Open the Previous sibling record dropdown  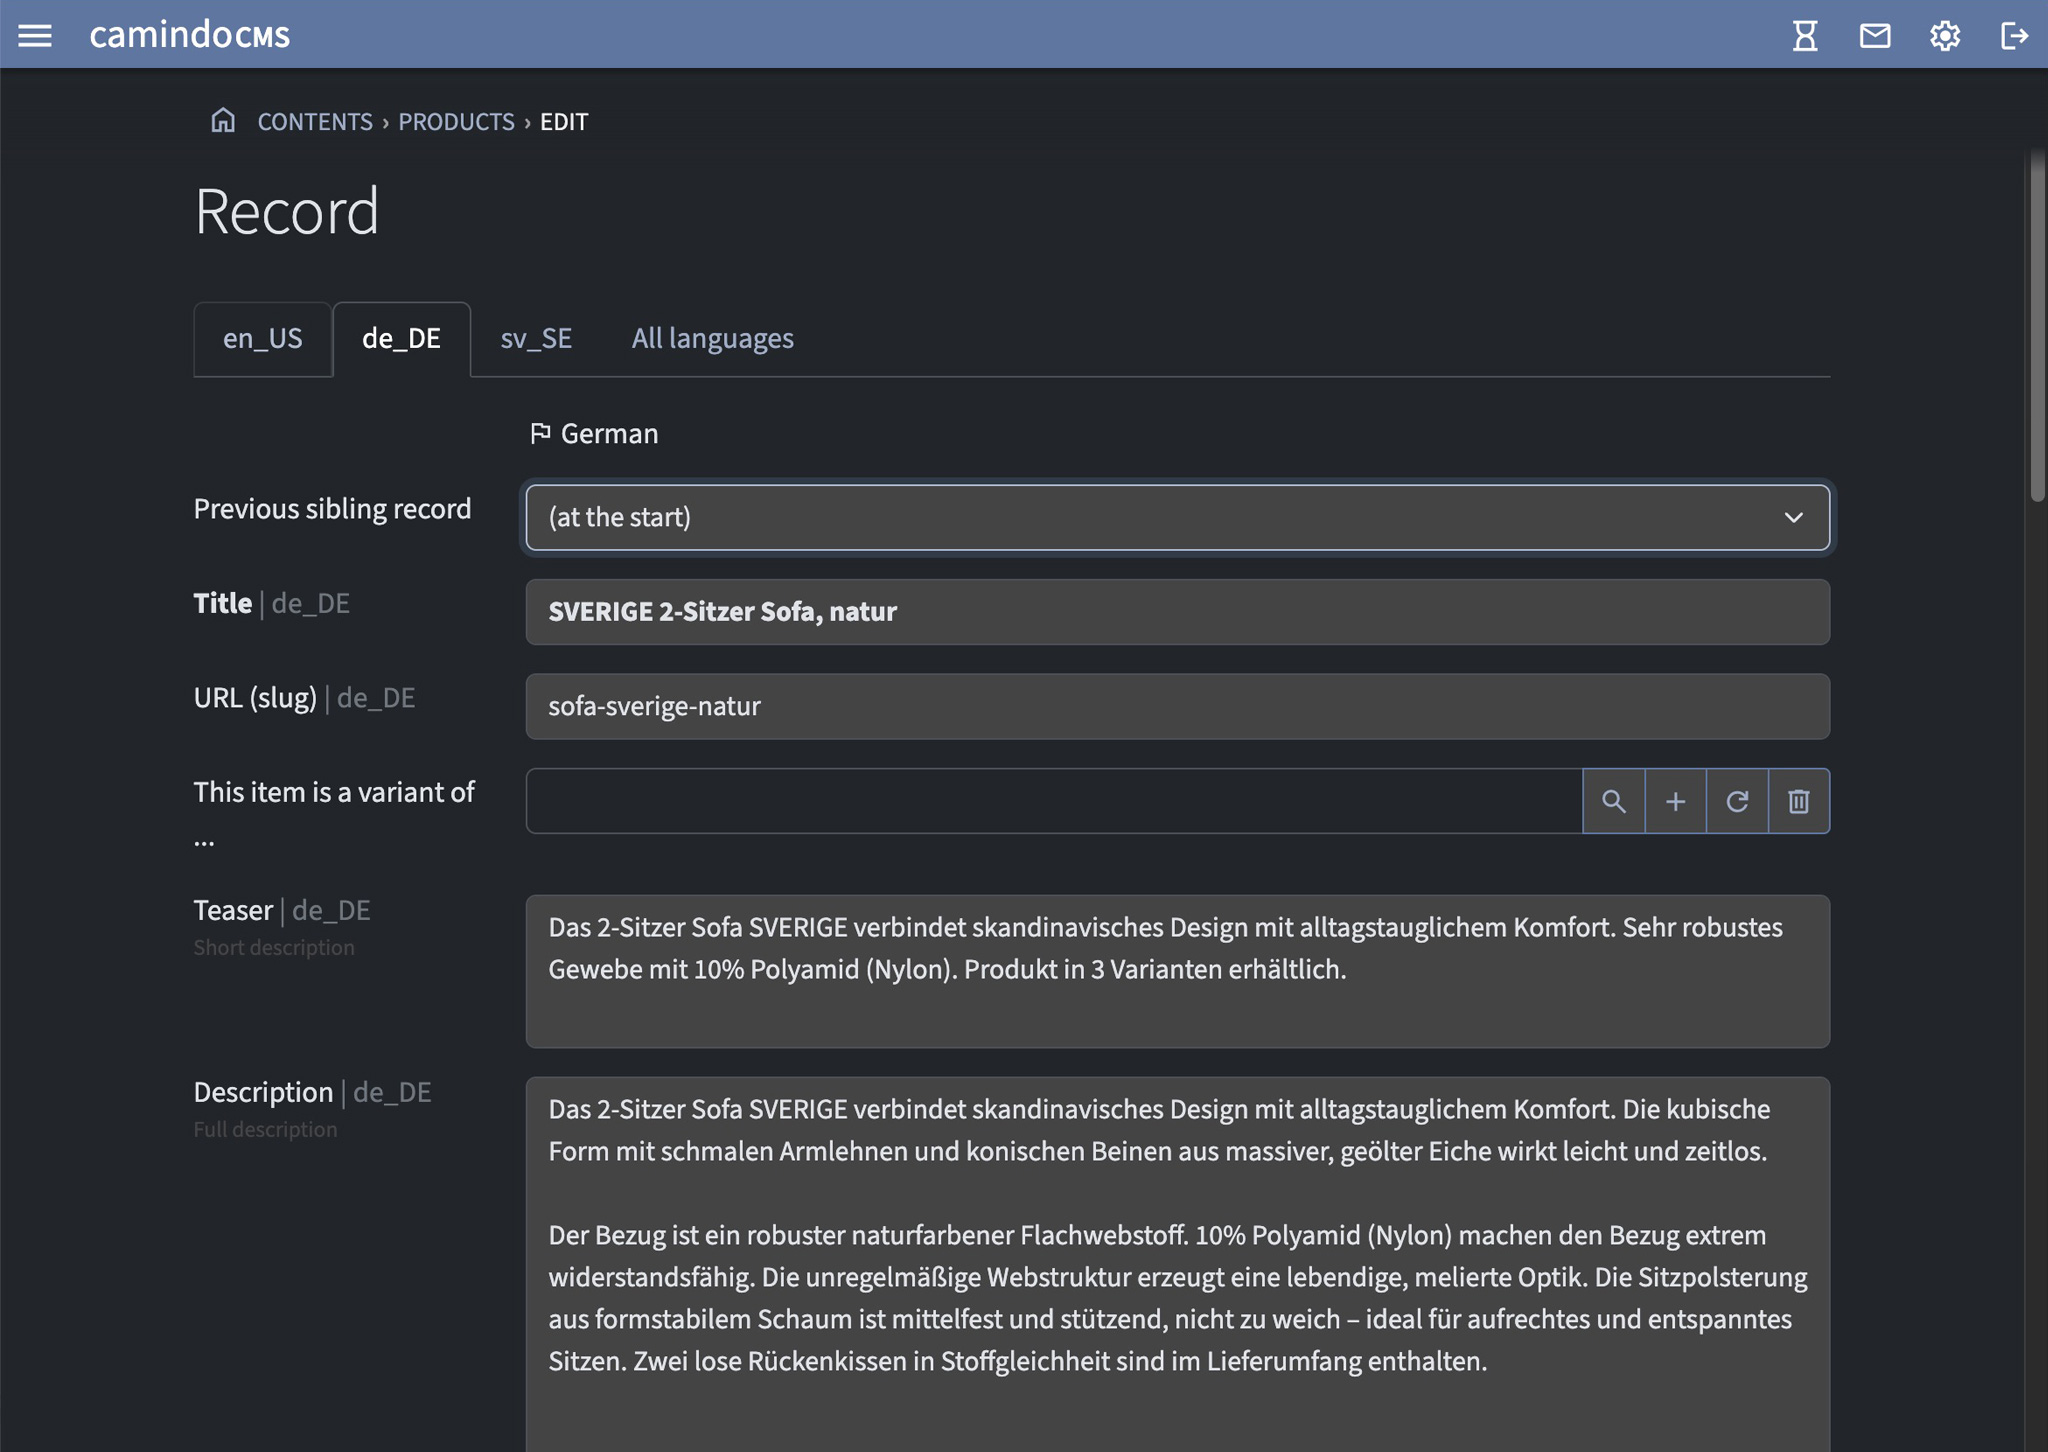pyautogui.click(x=1178, y=517)
